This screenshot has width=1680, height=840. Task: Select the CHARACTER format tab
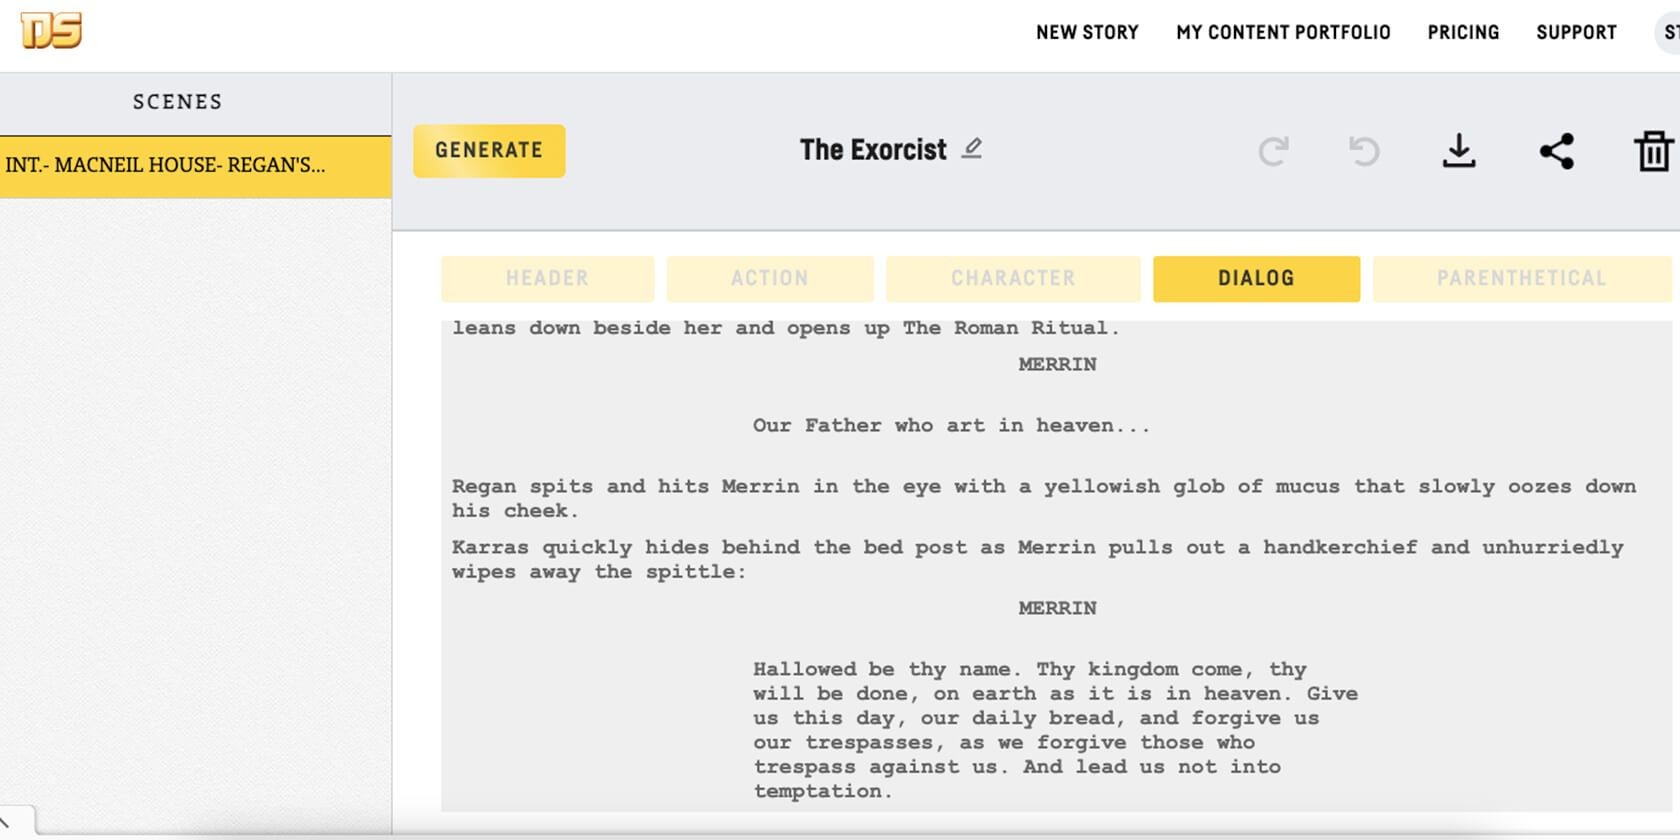[x=1013, y=278]
